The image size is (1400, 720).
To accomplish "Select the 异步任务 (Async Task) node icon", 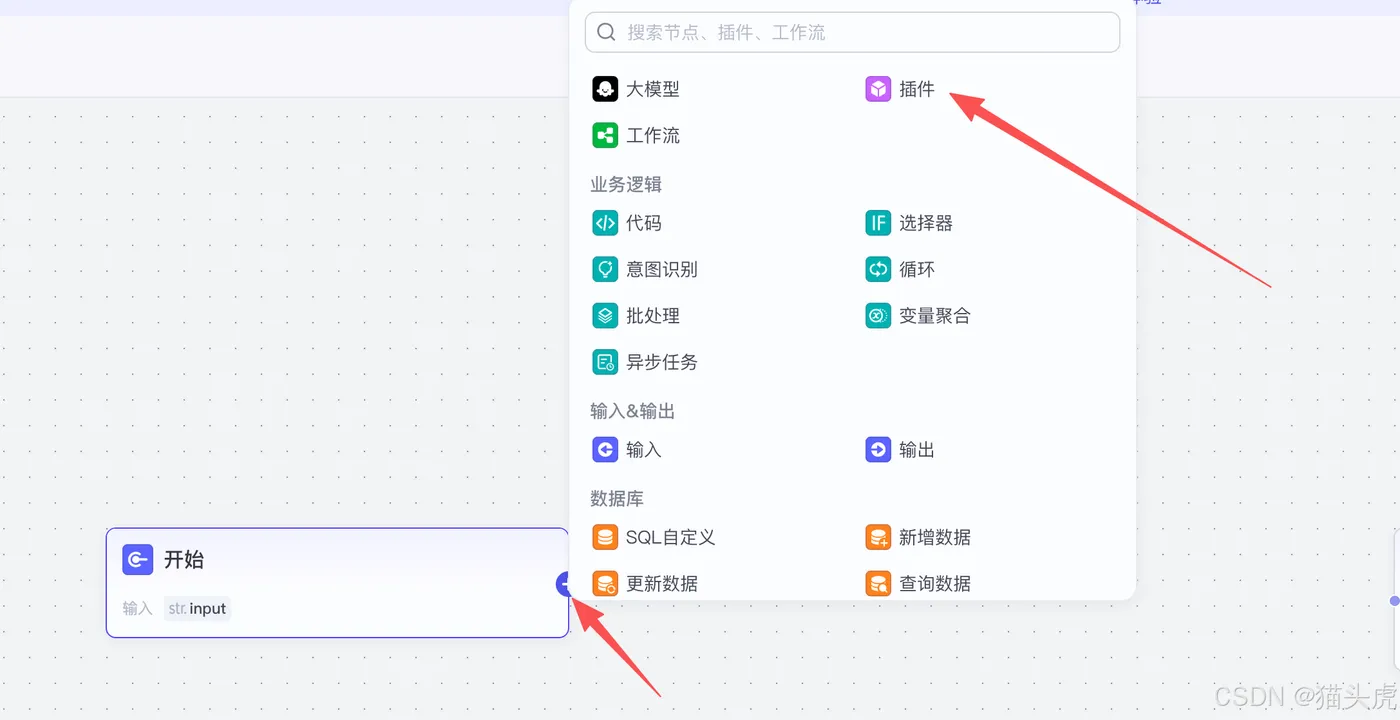I will [605, 362].
